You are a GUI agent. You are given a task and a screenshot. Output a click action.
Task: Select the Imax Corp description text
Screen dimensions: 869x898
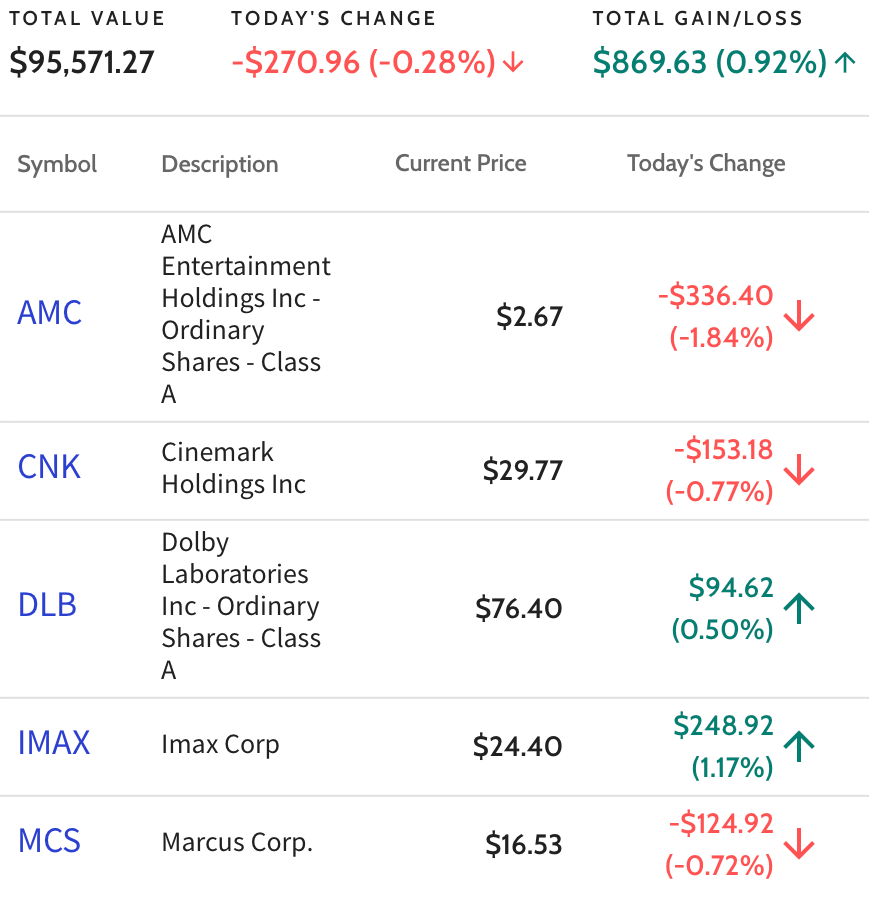tap(221, 745)
